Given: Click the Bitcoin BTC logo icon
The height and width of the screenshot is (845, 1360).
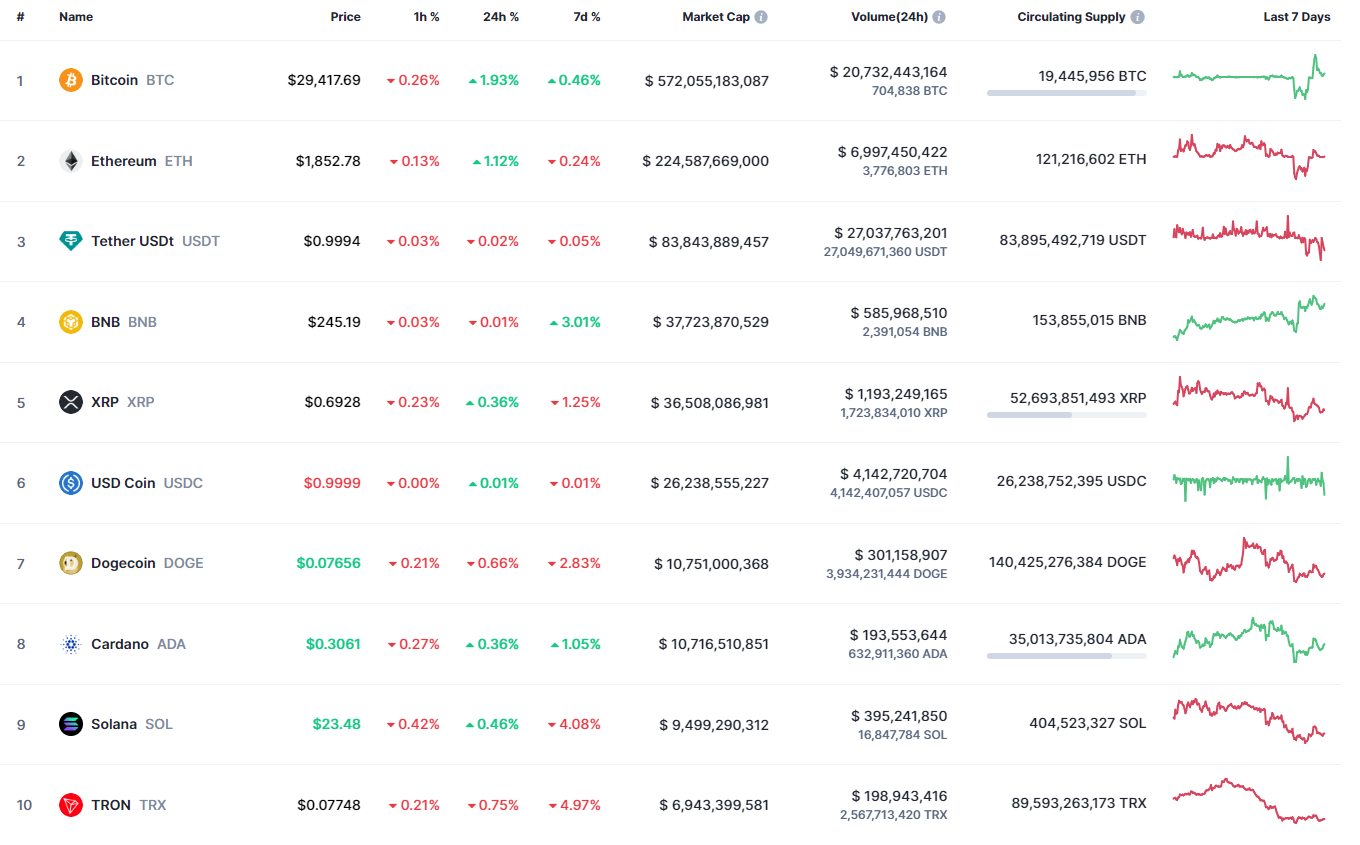Looking at the screenshot, I should click(70, 80).
